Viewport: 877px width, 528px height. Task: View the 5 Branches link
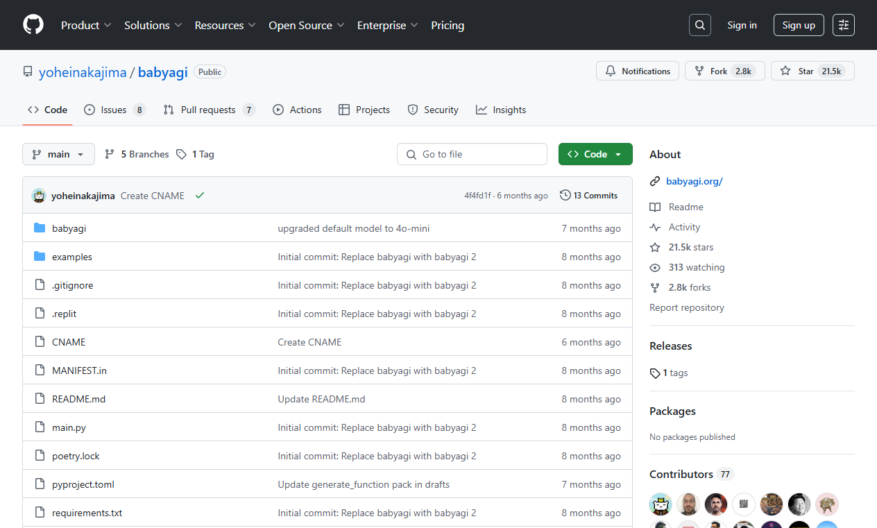137,154
